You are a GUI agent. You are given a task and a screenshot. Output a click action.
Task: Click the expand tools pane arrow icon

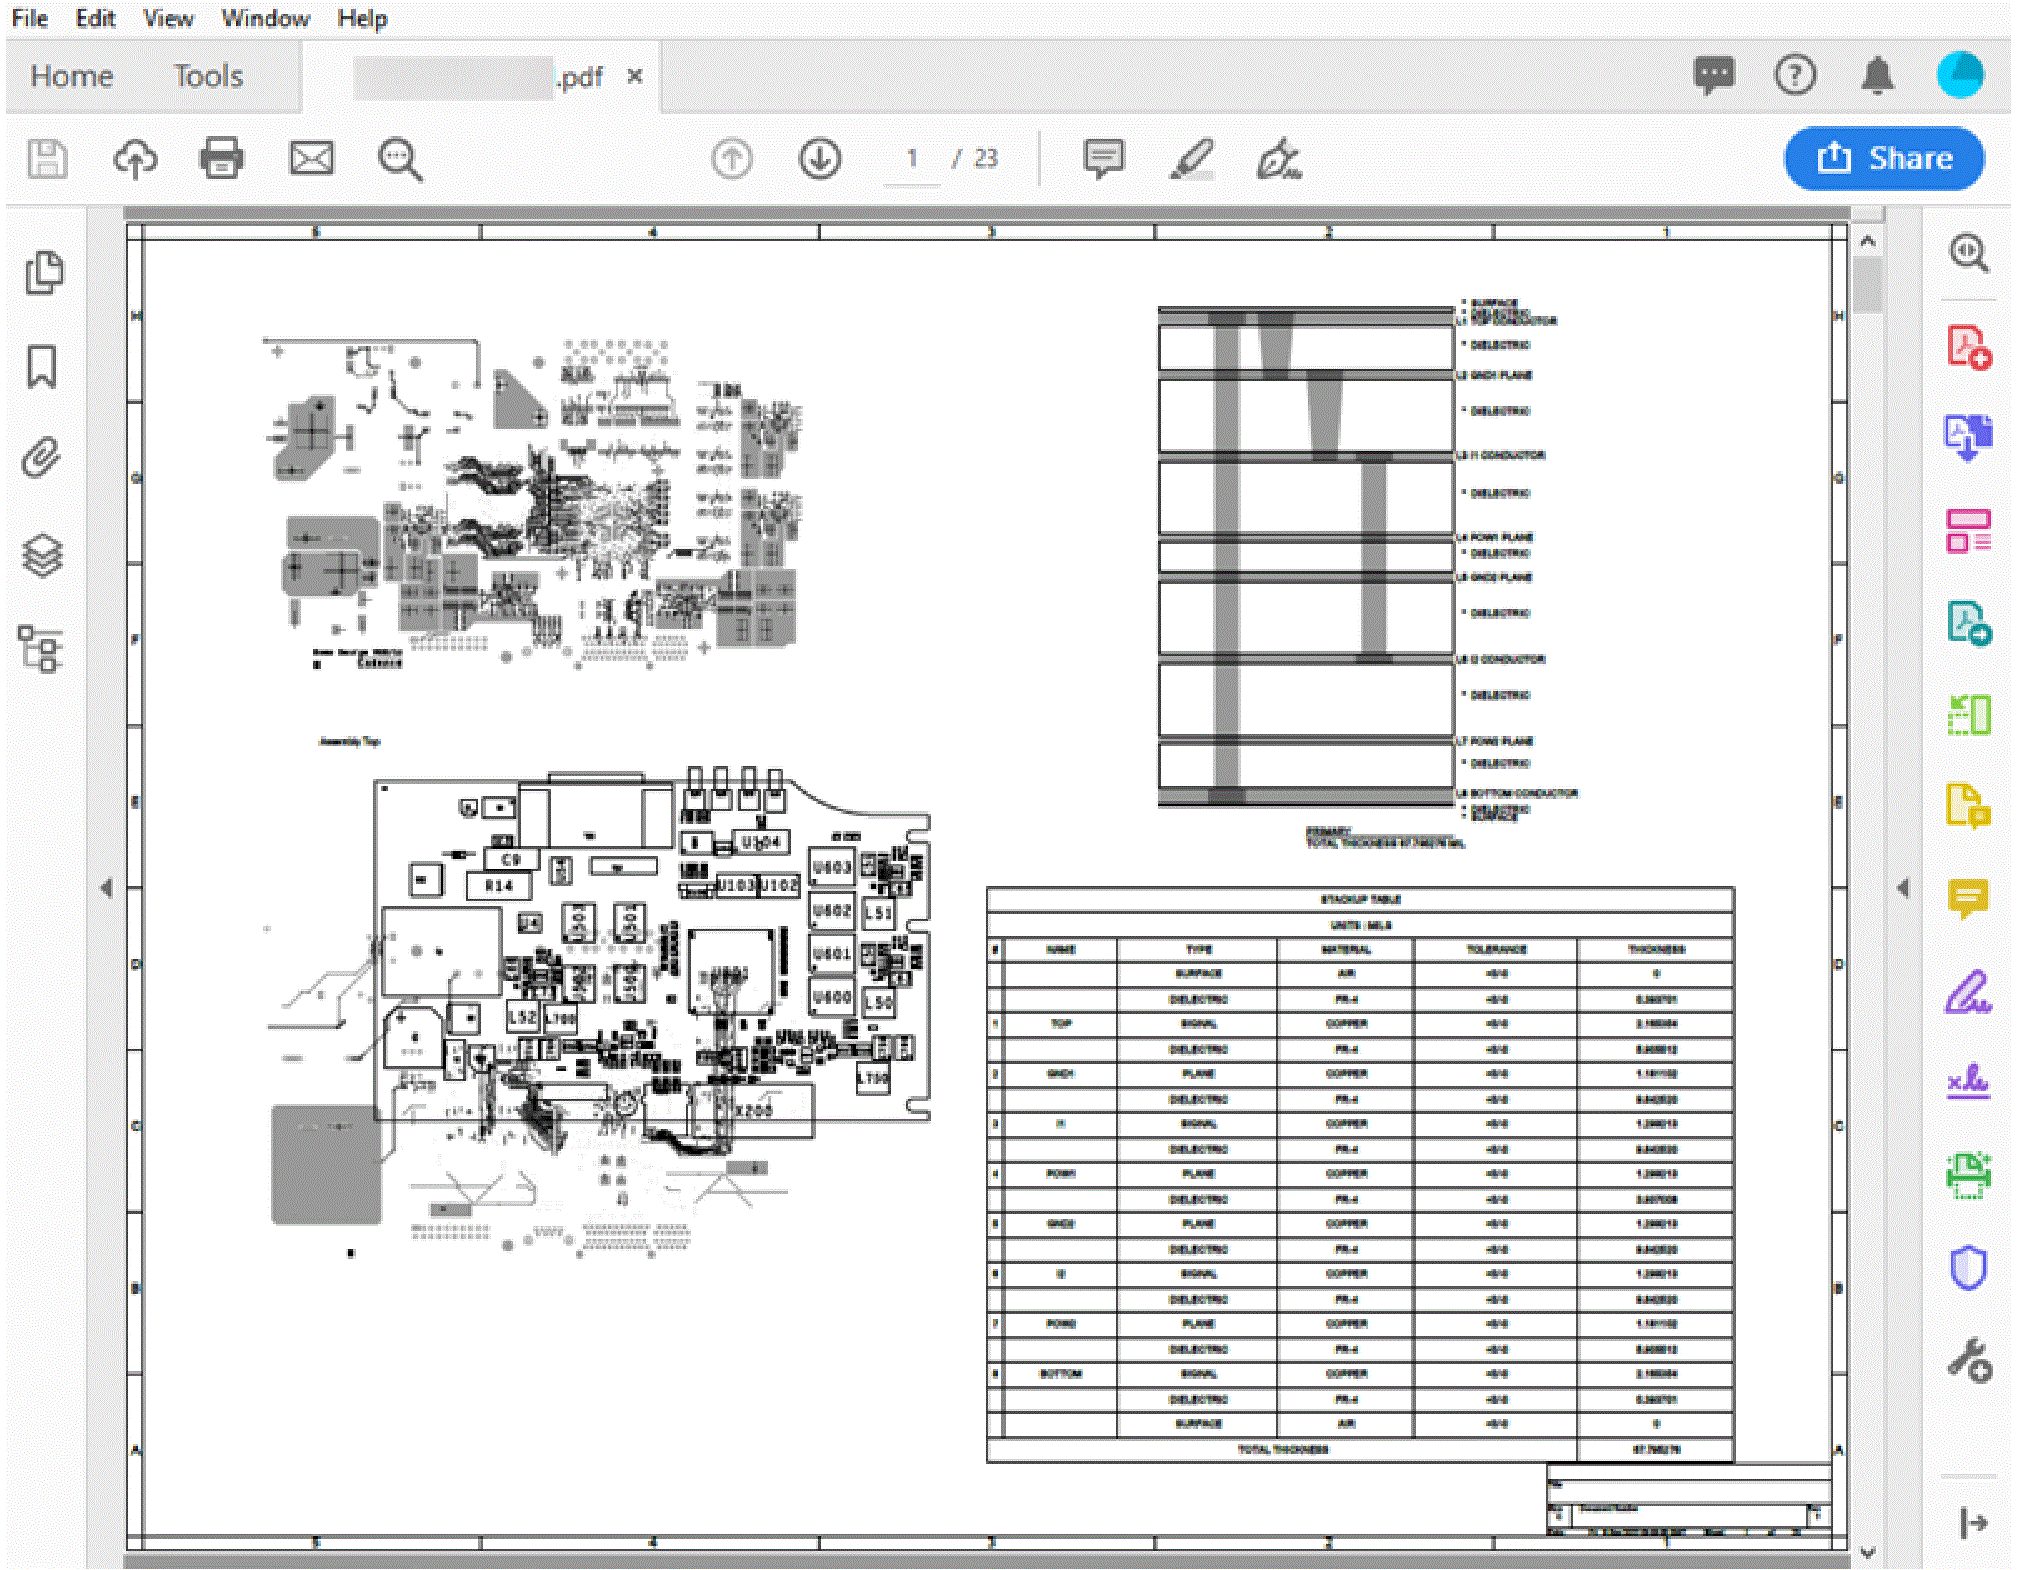pyautogui.click(x=1973, y=1523)
